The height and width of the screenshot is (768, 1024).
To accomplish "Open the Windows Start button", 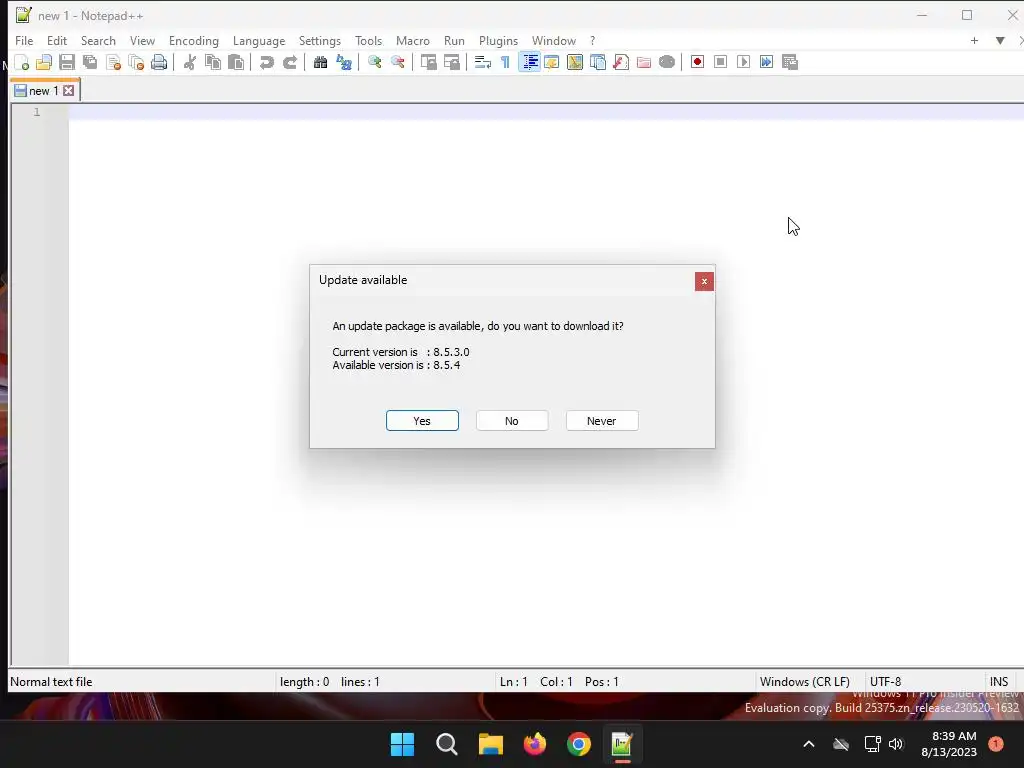I will [x=402, y=744].
